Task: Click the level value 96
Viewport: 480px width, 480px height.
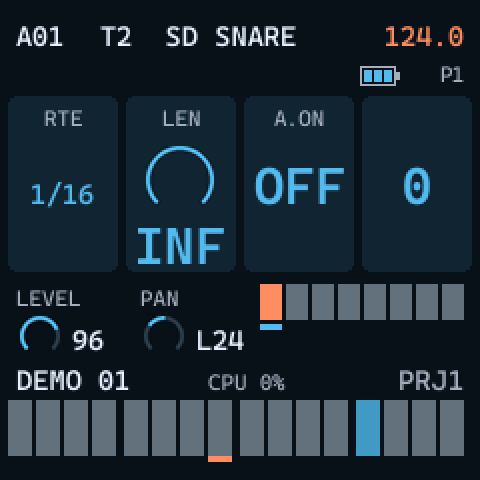Action: [x=88, y=340]
